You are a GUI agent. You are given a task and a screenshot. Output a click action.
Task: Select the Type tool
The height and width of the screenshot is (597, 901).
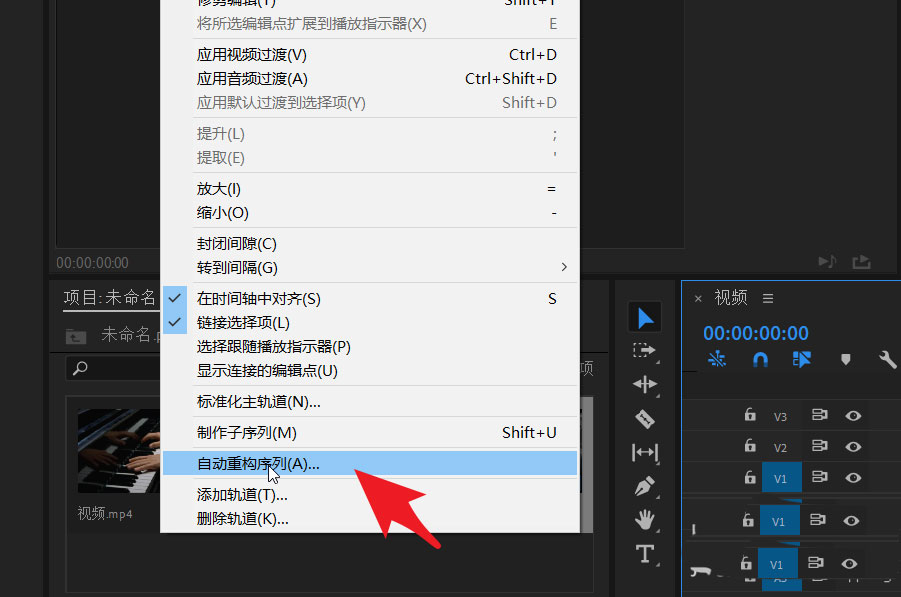point(645,554)
